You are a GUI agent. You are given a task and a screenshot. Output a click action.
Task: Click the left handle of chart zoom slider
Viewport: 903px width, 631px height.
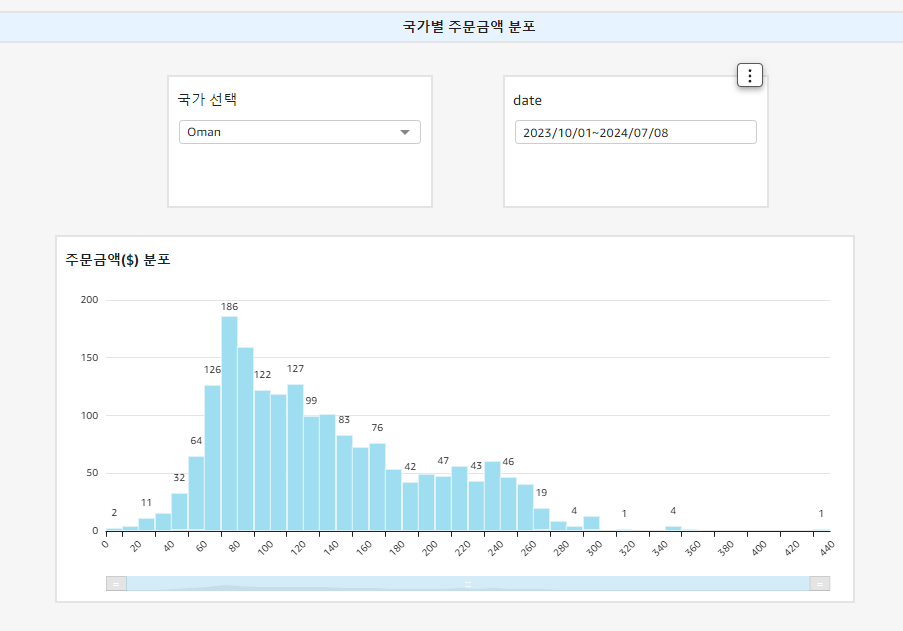click(116, 583)
